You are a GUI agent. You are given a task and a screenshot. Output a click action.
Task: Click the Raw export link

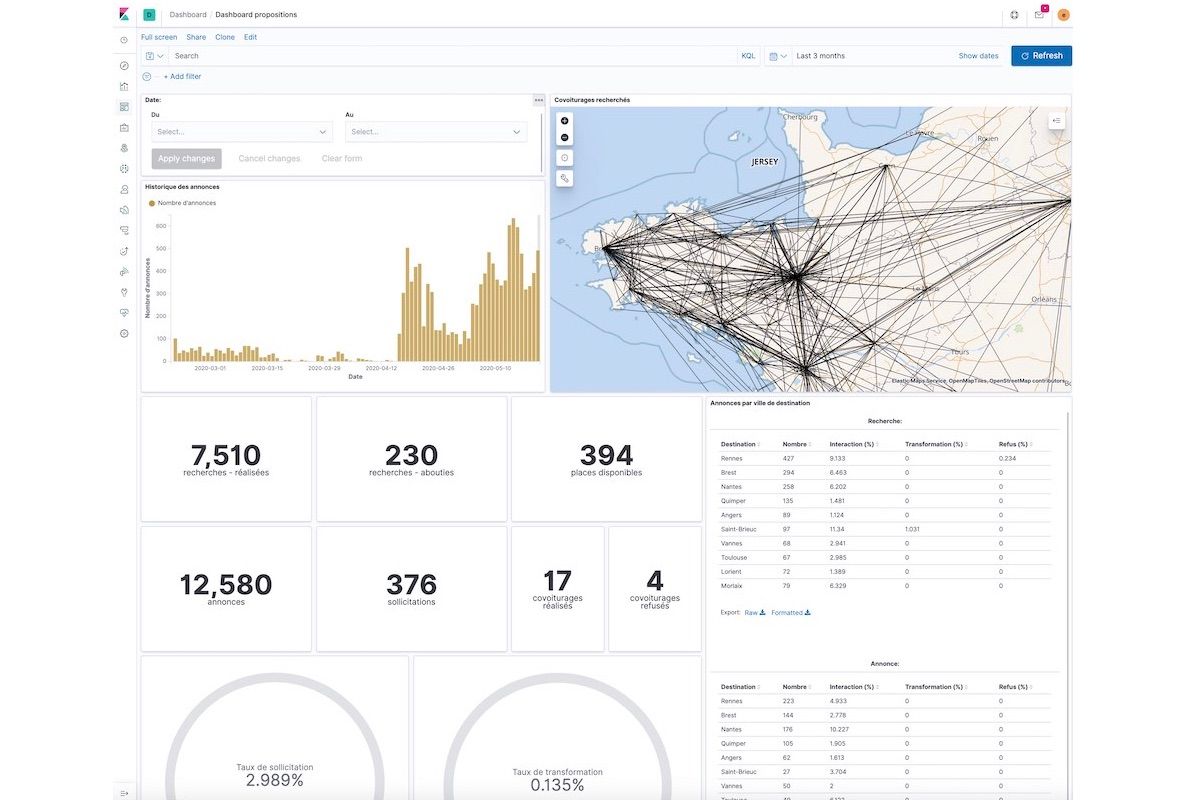(x=750, y=612)
